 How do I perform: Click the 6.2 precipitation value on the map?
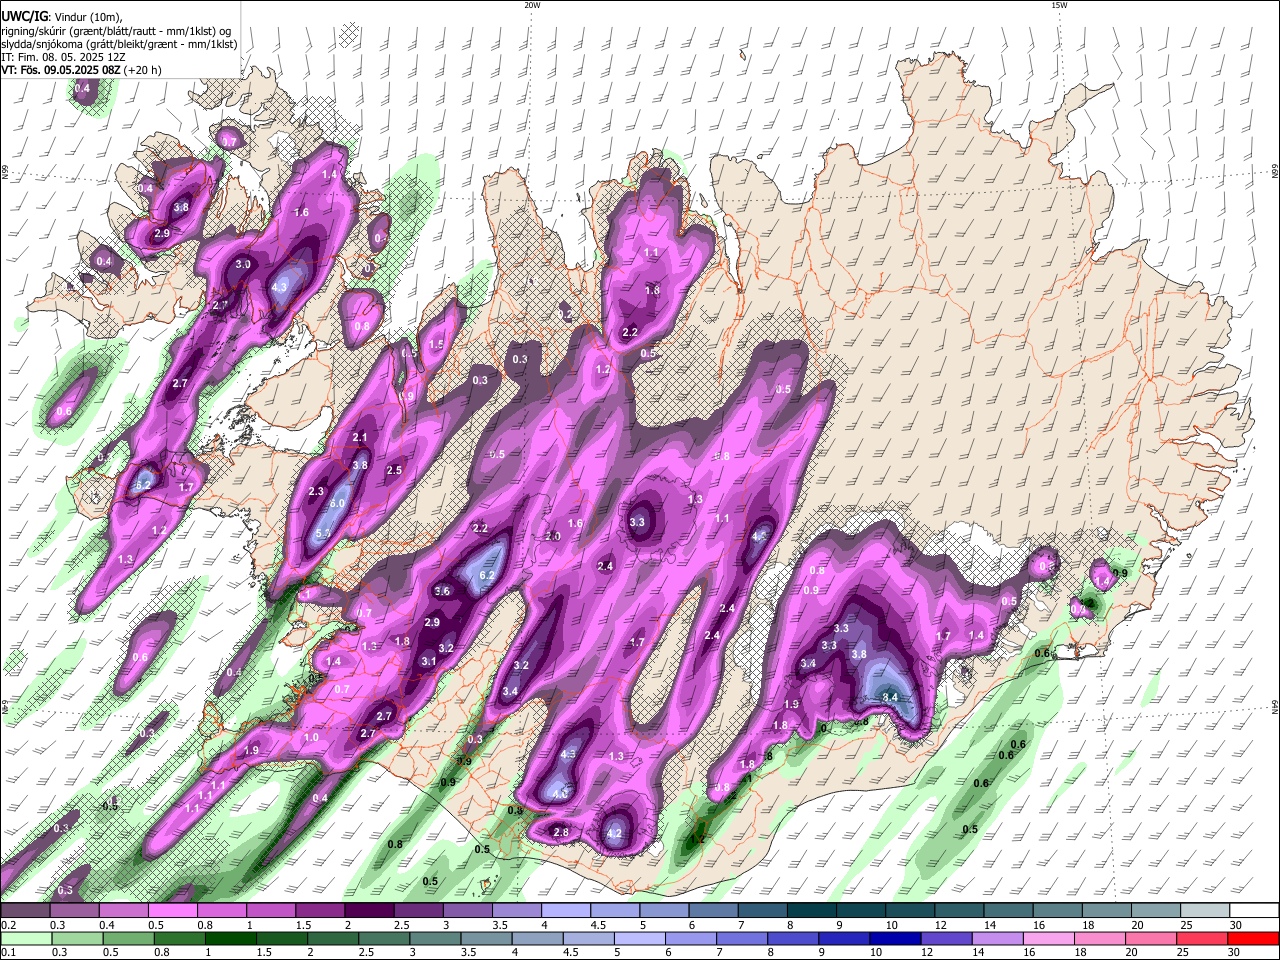[x=488, y=576]
